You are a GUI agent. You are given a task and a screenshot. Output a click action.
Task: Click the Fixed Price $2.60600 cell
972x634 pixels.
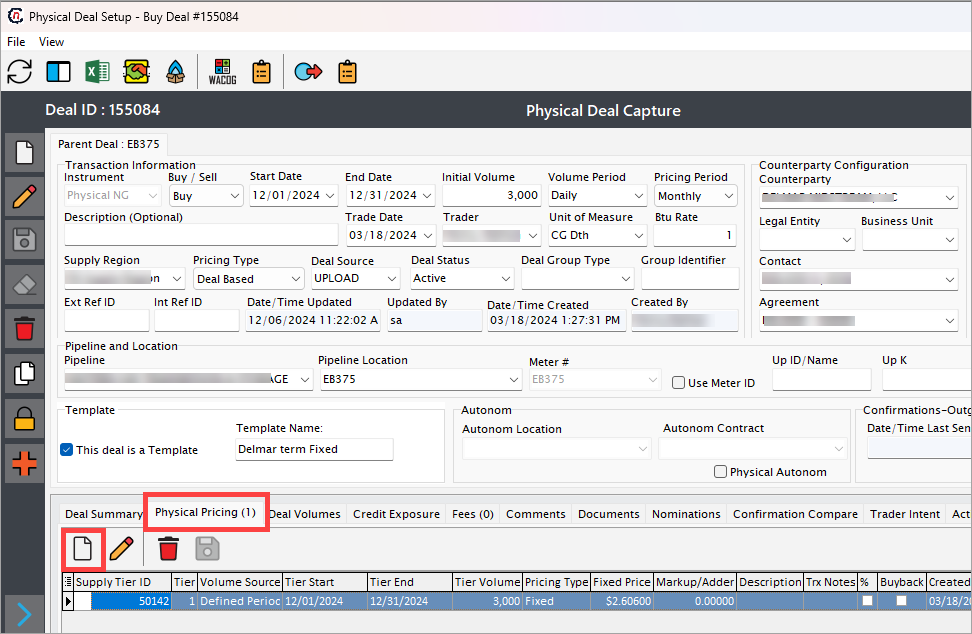622,601
